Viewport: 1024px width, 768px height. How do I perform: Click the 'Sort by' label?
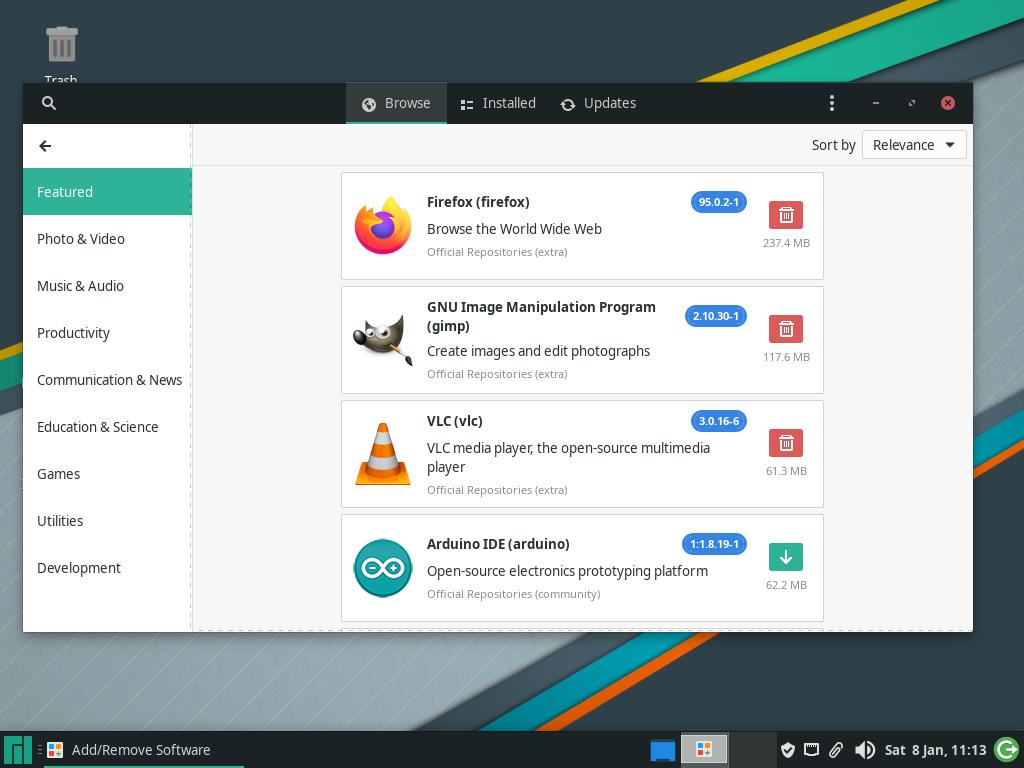[x=833, y=145]
